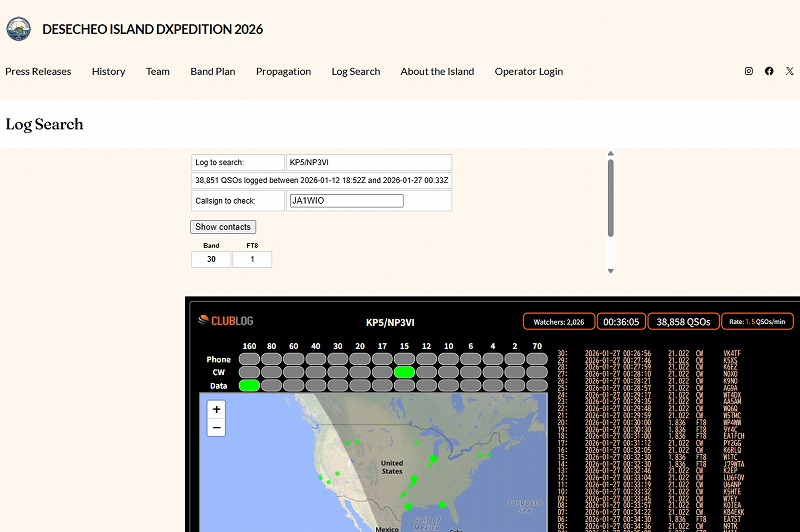Click the green 15m CW band indicator

coord(404,372)
